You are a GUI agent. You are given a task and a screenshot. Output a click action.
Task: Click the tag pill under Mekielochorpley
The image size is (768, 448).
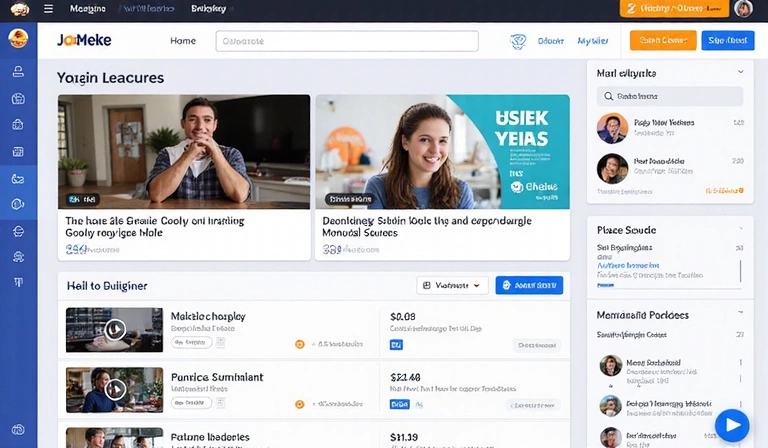pos(192,343)
